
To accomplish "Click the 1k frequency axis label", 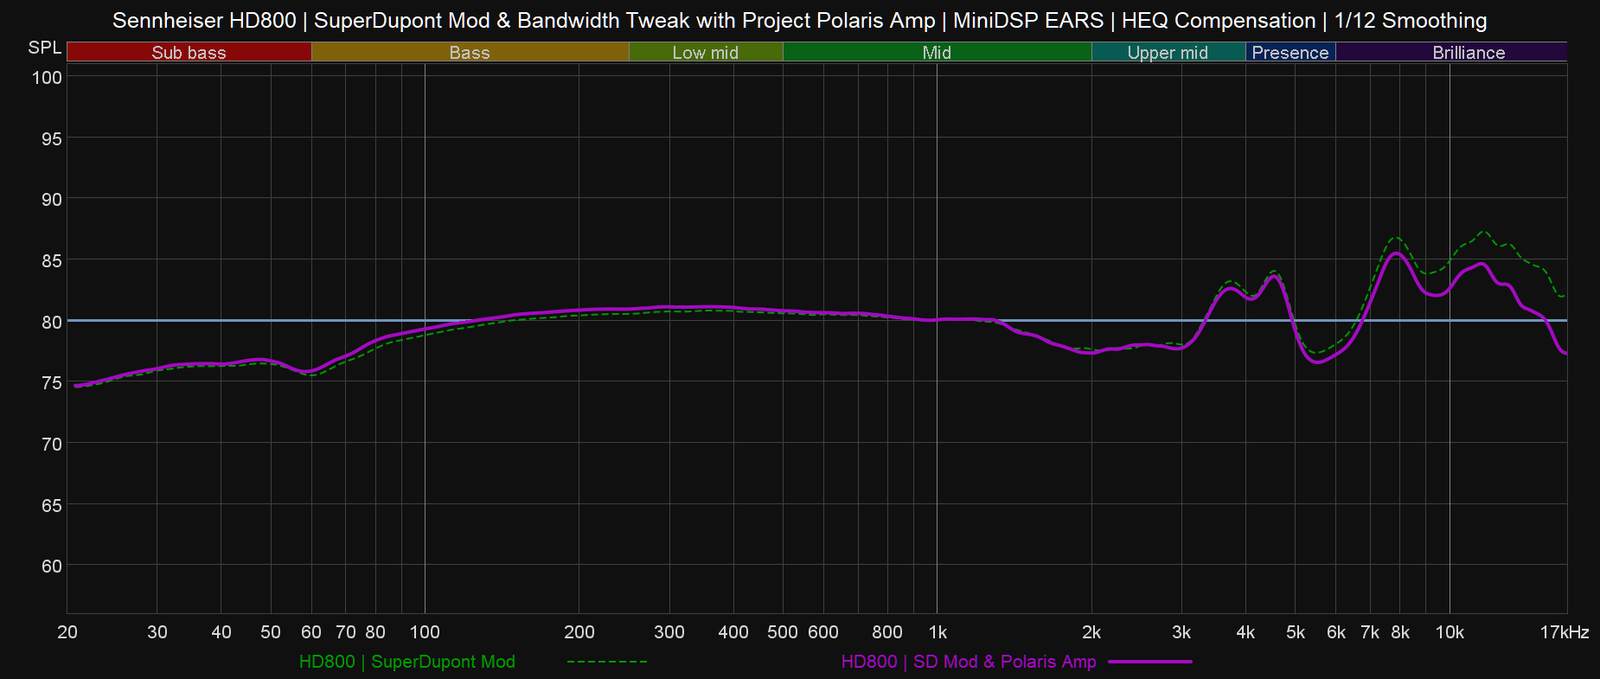I will [x=937, y=632].
